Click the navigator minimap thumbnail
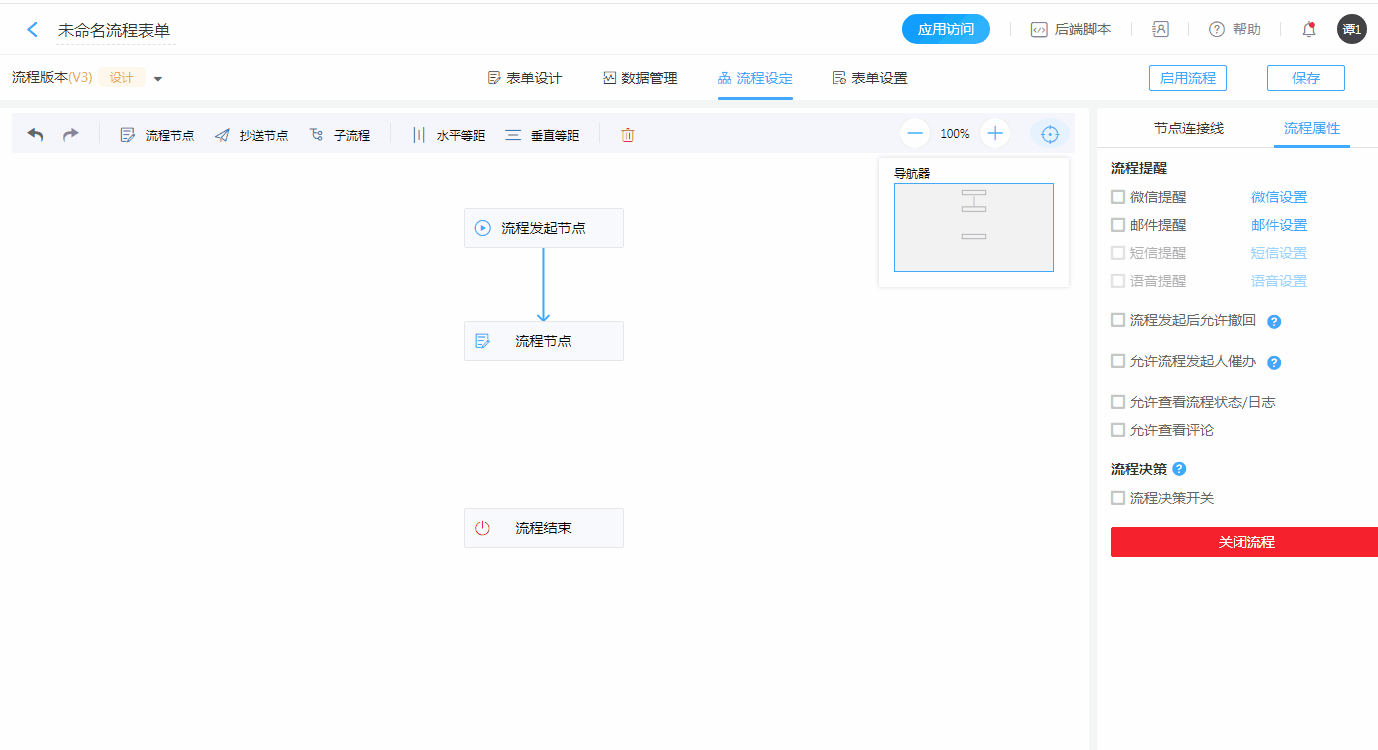The width and height of the screenshot is (1378, 750). click(x=973, y=227)
